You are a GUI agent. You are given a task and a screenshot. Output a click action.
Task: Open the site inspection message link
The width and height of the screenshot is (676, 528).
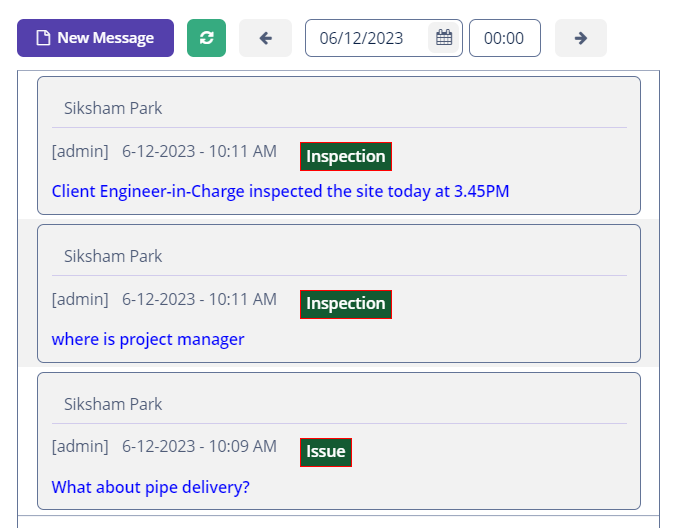point(280,191)
